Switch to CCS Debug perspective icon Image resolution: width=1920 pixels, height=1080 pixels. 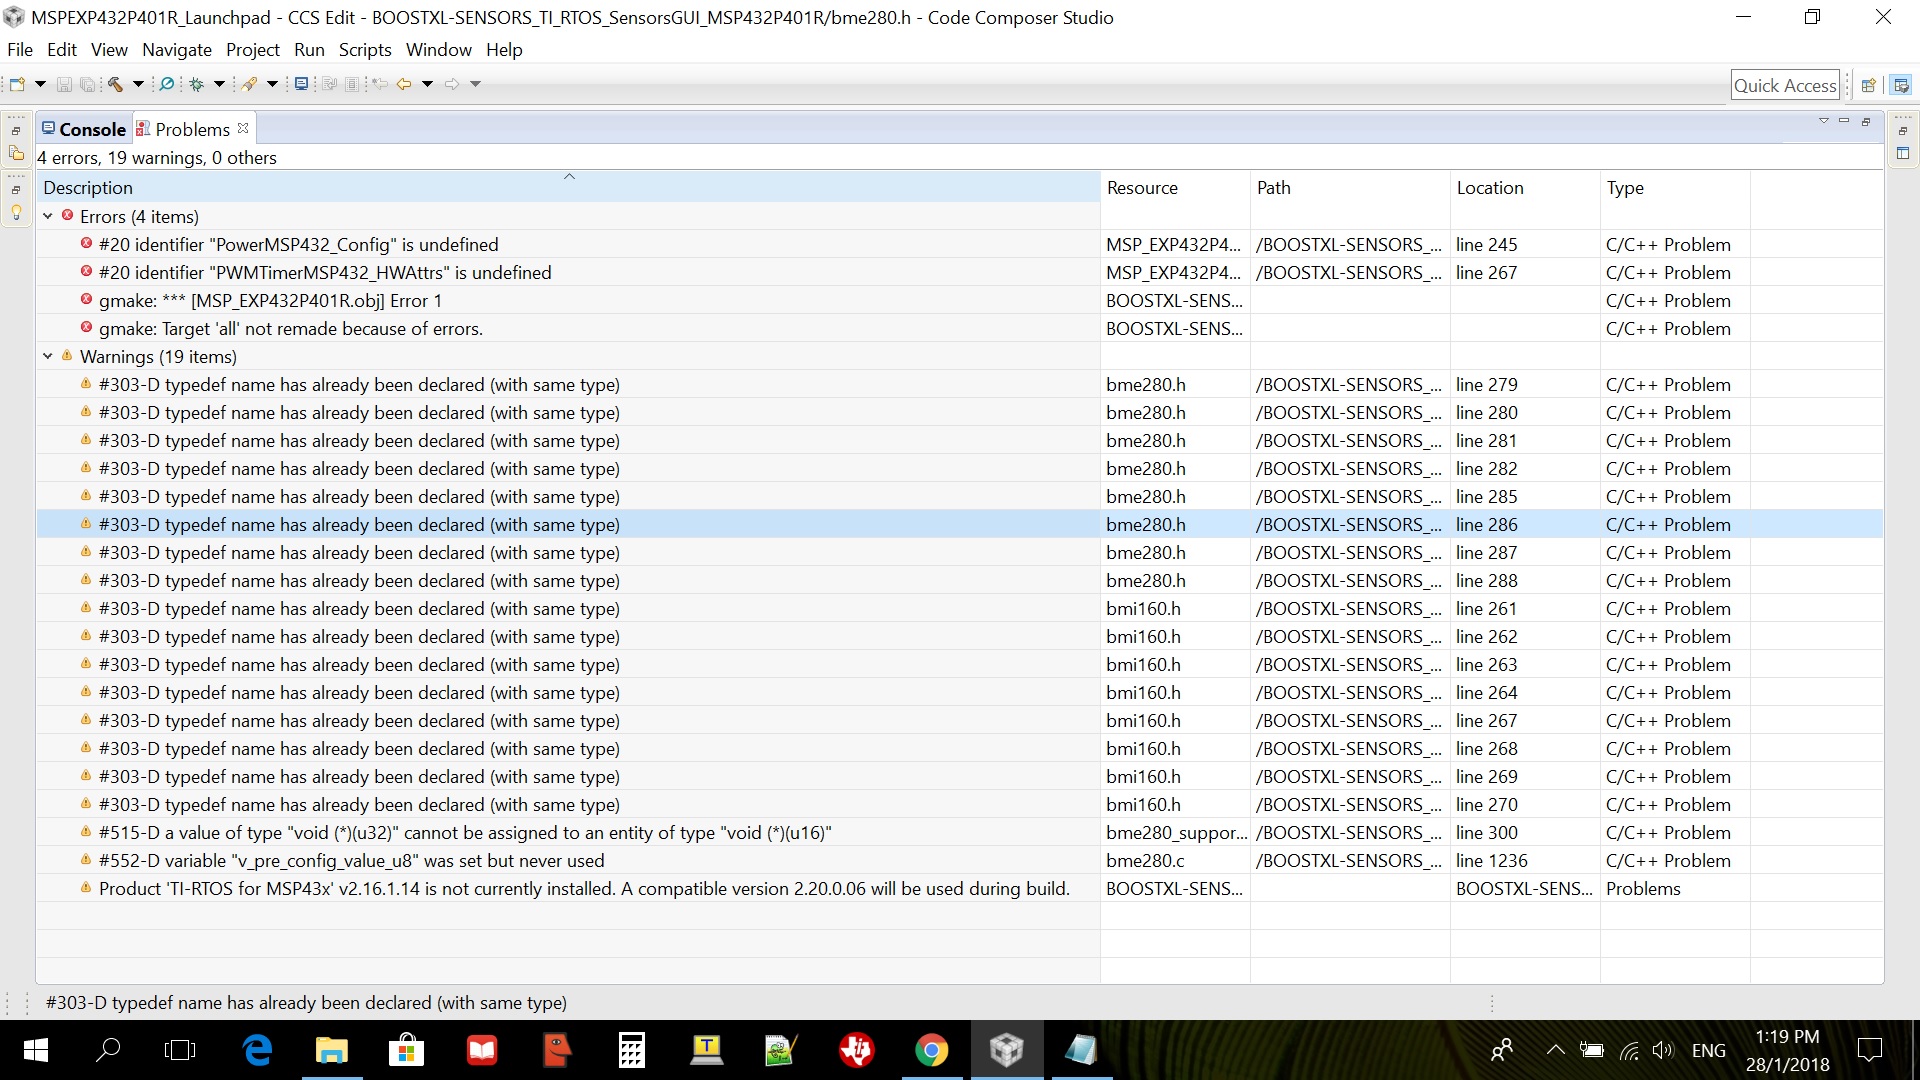pos(1901,86)
